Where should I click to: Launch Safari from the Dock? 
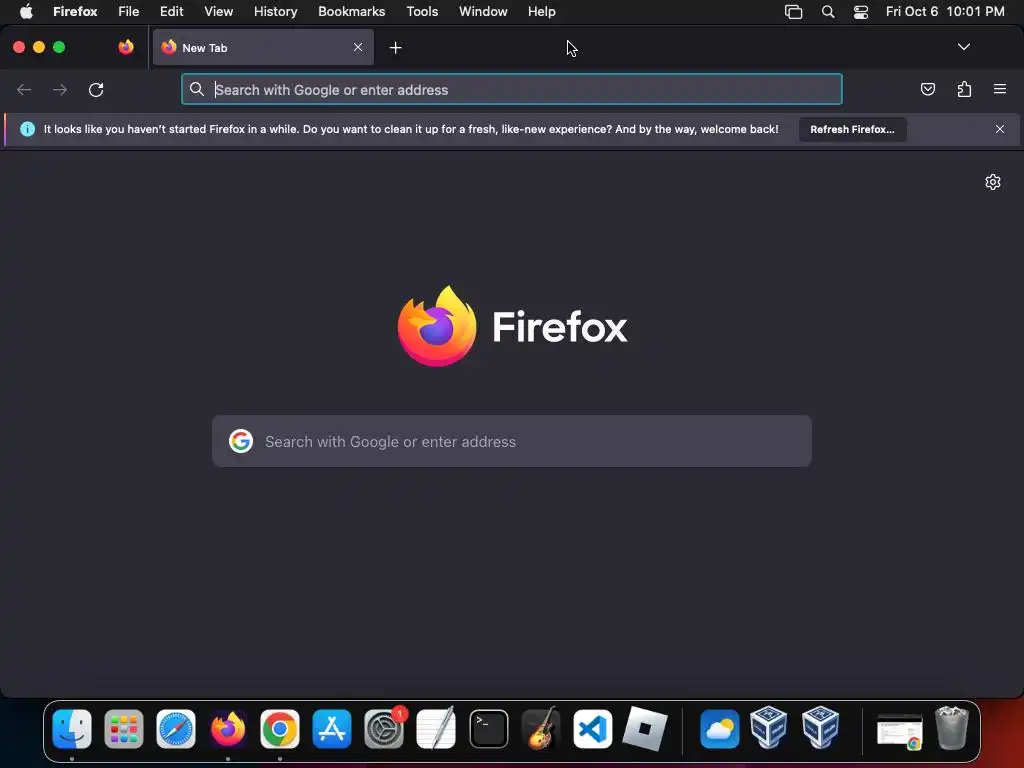176,728
